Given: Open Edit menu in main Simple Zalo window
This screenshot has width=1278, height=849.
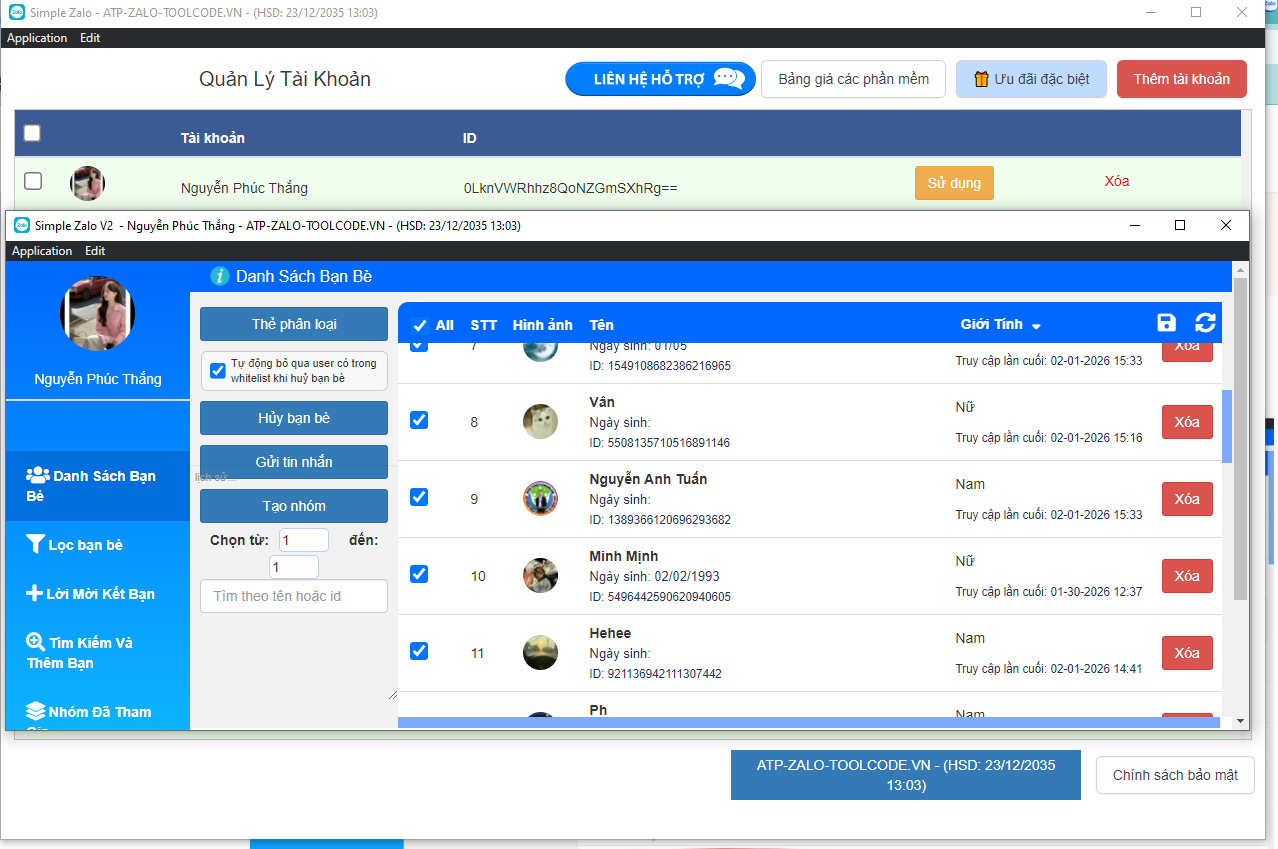Looking at the screenshot, I should [90, 38].
